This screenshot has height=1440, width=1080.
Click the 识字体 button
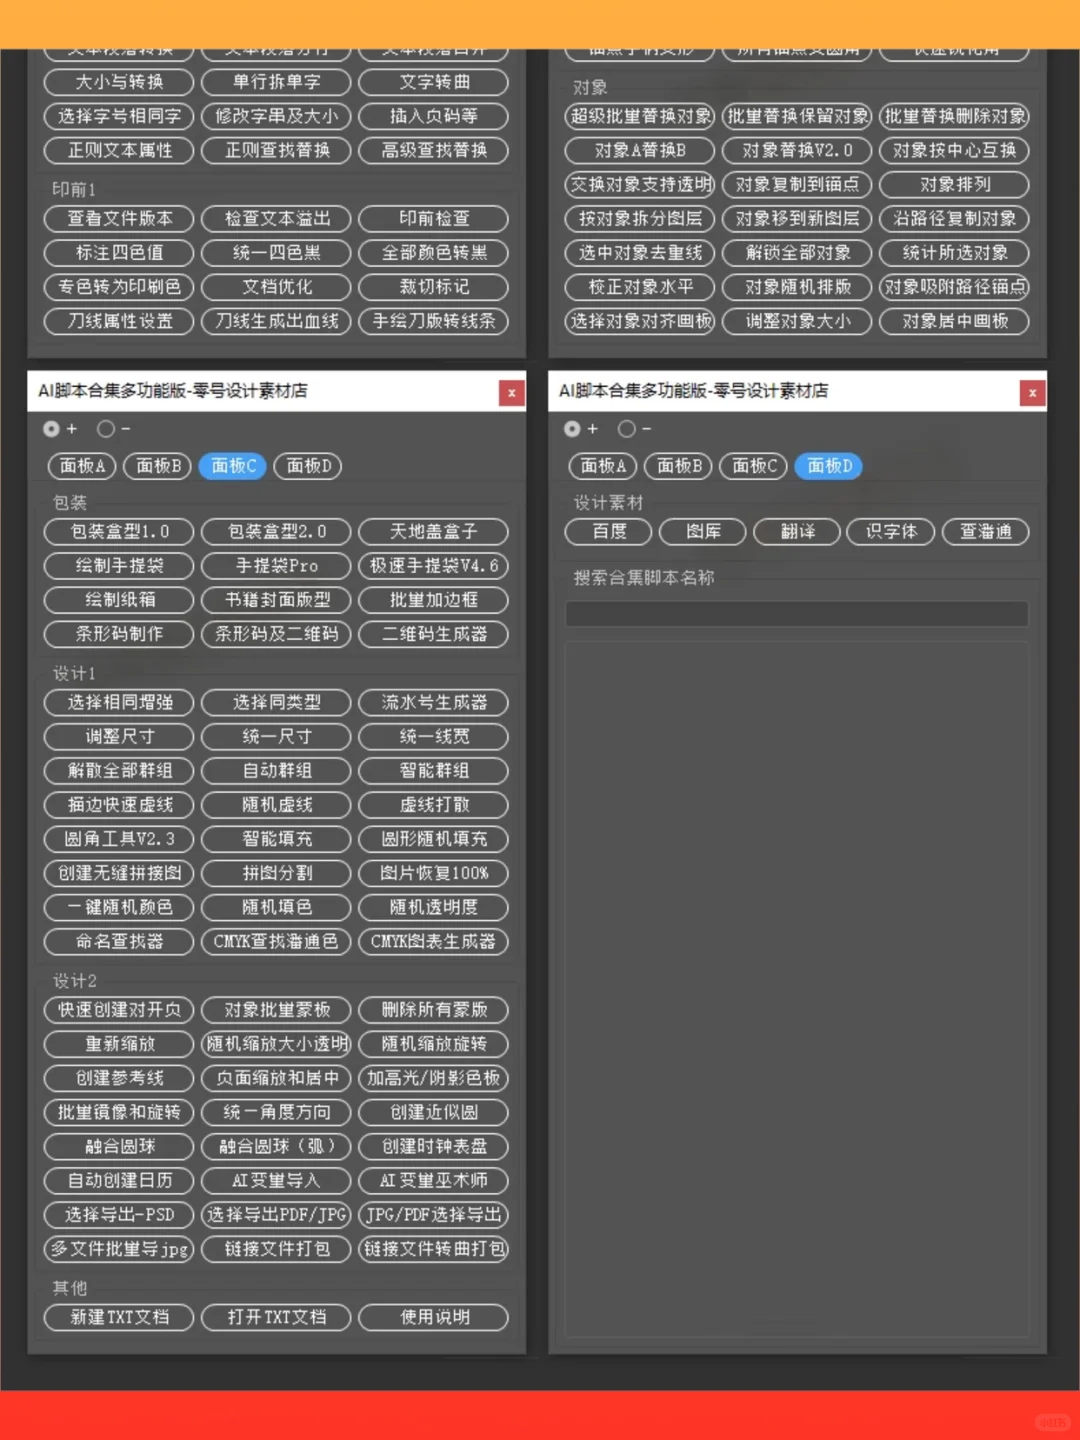[891, 532]
